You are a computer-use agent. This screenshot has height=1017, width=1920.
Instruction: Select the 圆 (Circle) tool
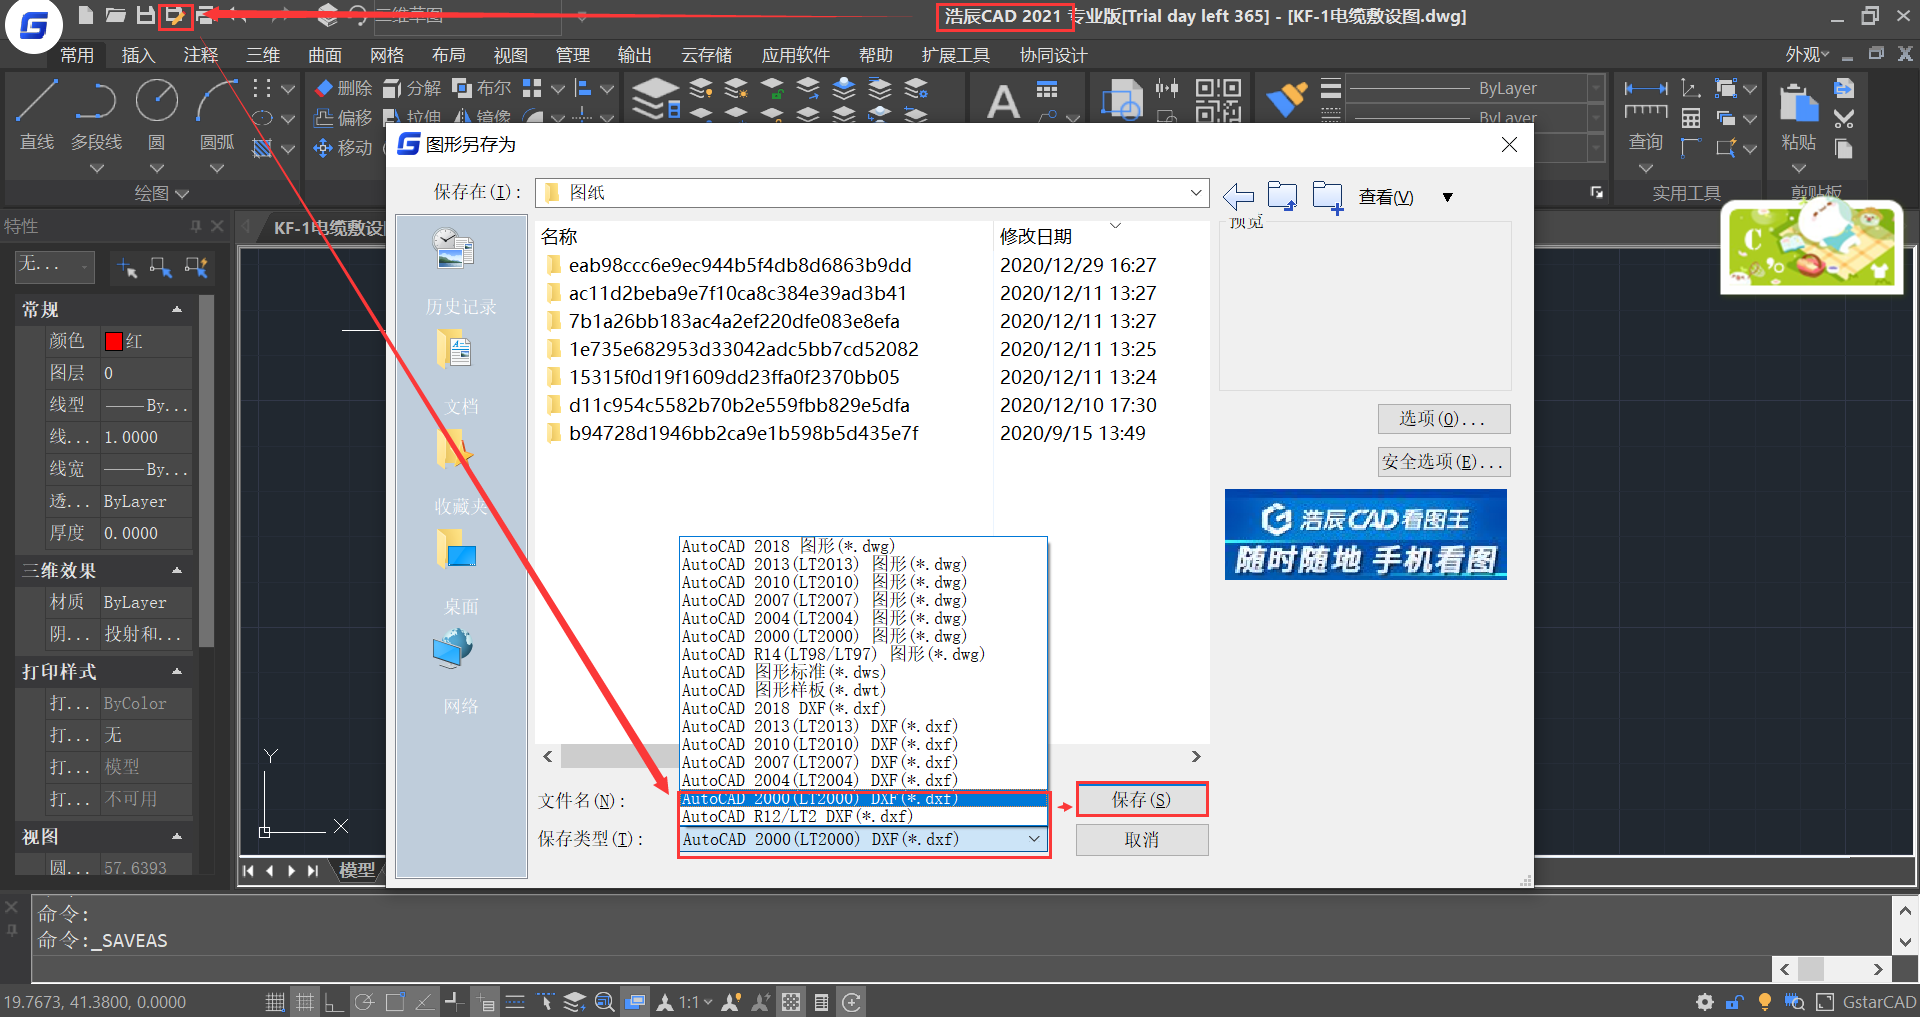pyautogui.click(x=157, y=116)
